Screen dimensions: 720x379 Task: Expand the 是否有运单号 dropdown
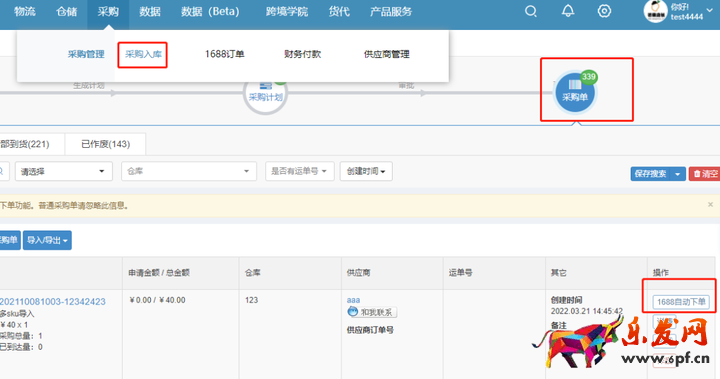(x=299, y=171)
